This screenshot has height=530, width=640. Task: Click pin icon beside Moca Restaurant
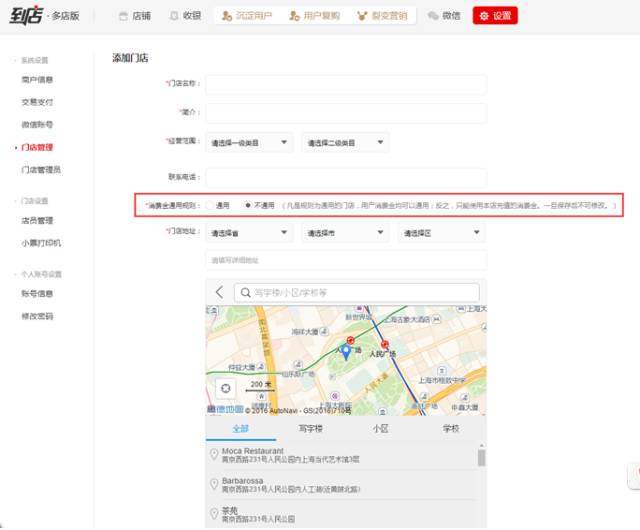213,454
